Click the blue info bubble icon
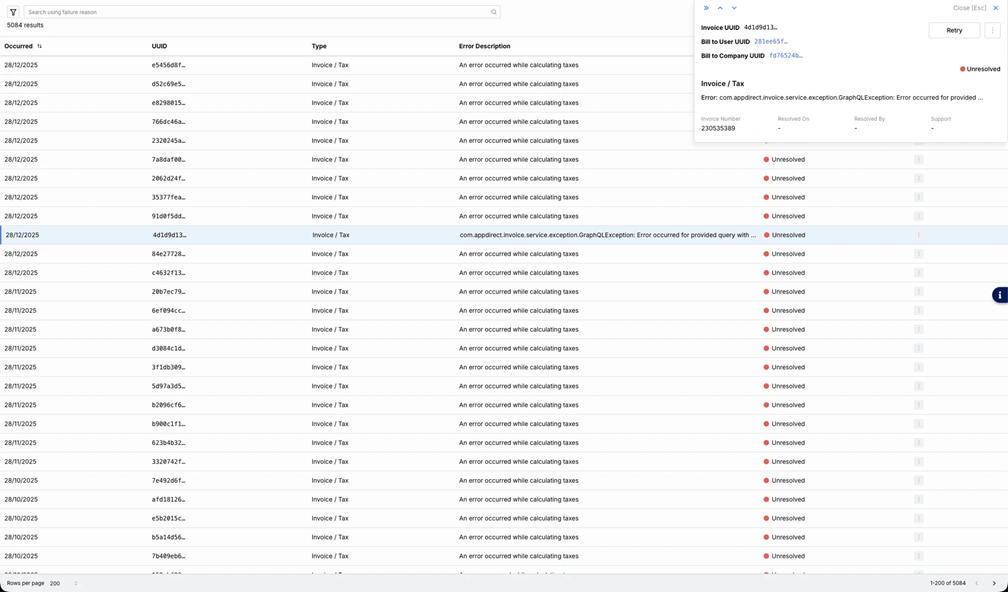 coord(999,295)
